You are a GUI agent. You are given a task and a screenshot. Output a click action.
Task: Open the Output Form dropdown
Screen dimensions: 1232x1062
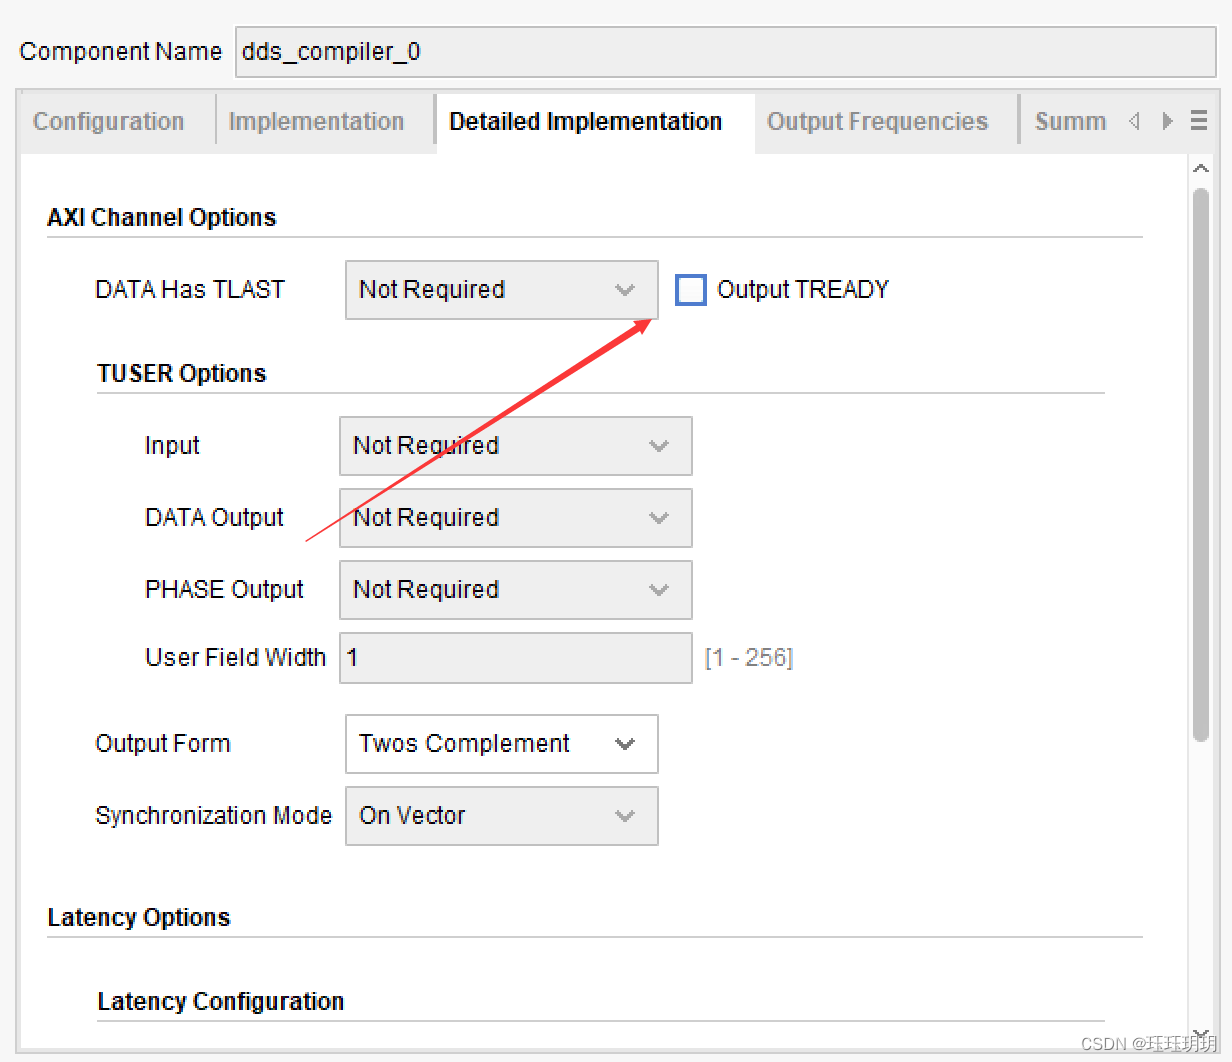[501, 744]
